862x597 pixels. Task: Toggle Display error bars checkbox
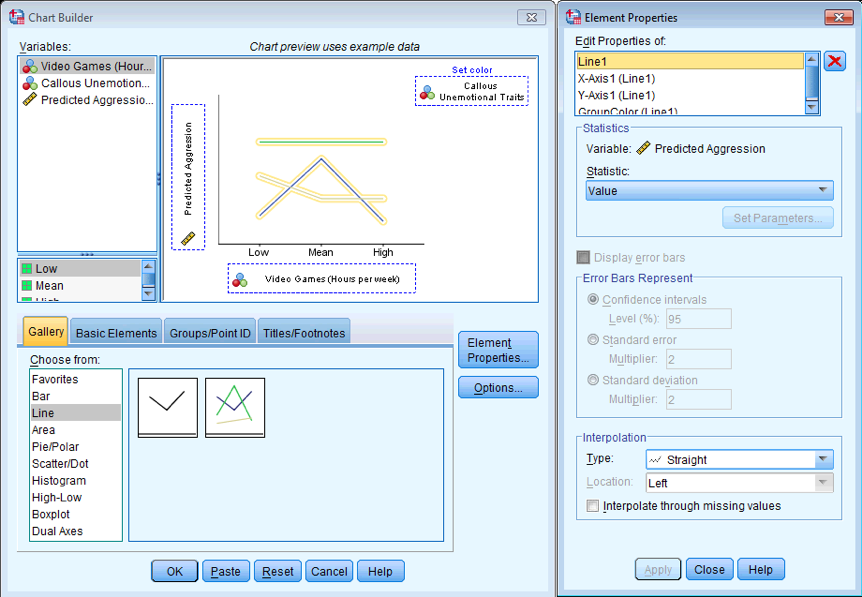(x=584, y=257)
